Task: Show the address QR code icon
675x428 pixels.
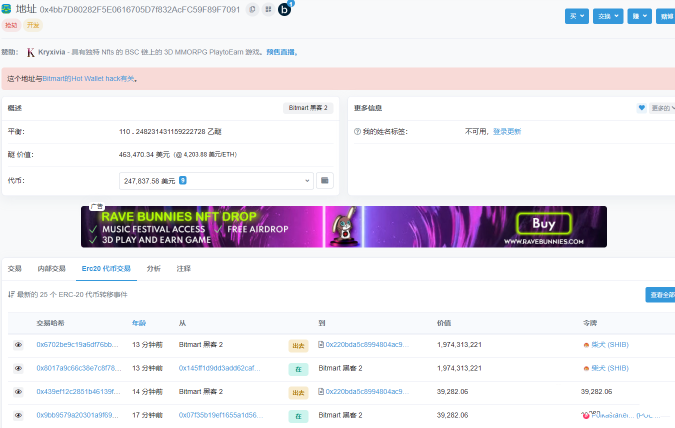Action: 268,9
